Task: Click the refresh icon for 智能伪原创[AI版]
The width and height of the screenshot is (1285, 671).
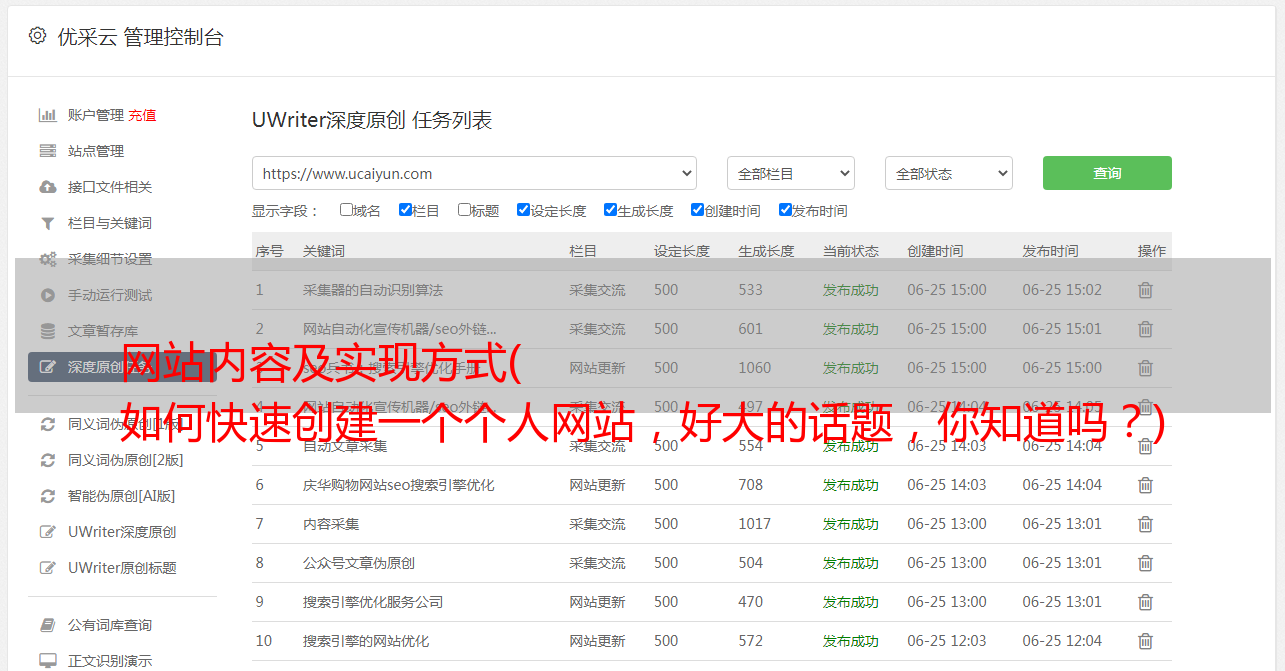Action: click(x=47, y=496)
